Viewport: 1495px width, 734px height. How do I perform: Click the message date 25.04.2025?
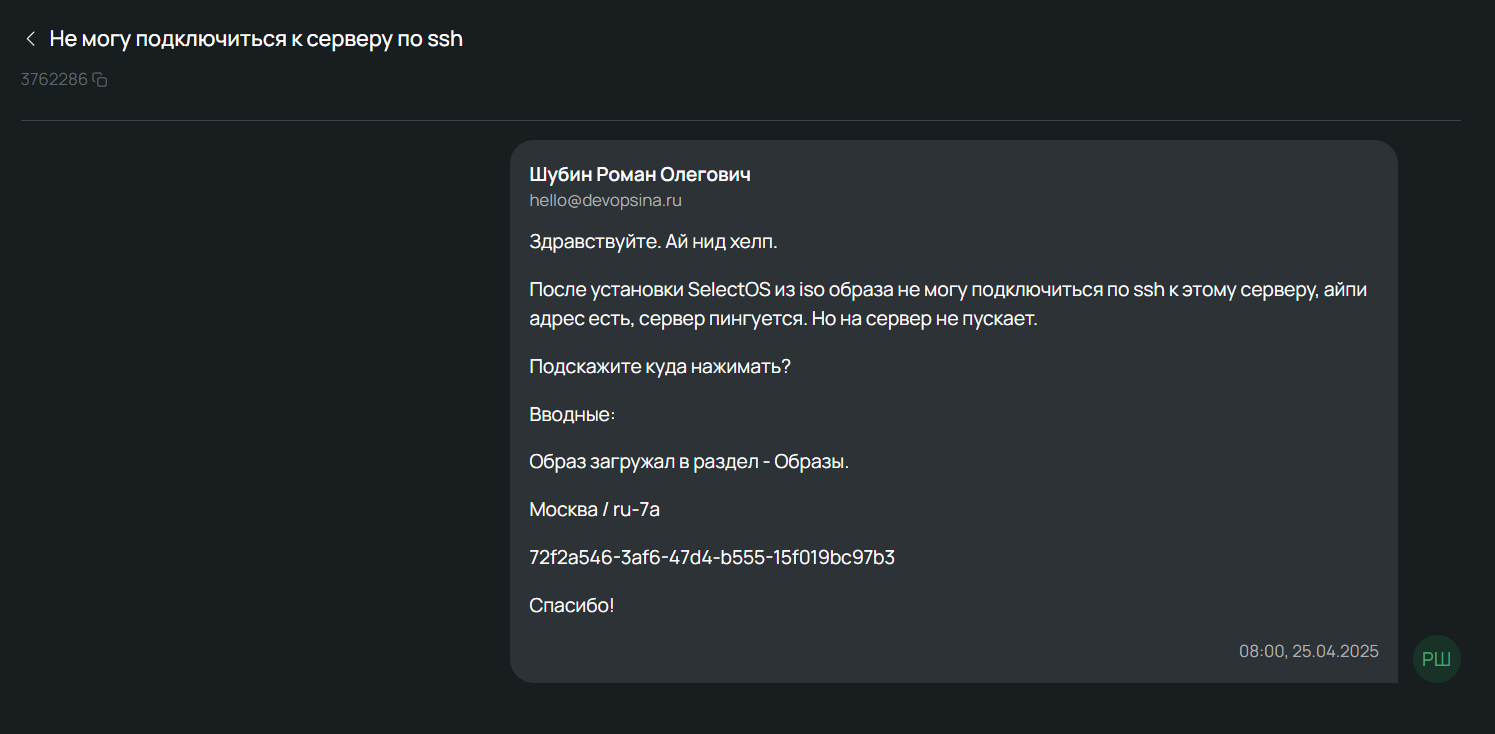(1335, 651)
